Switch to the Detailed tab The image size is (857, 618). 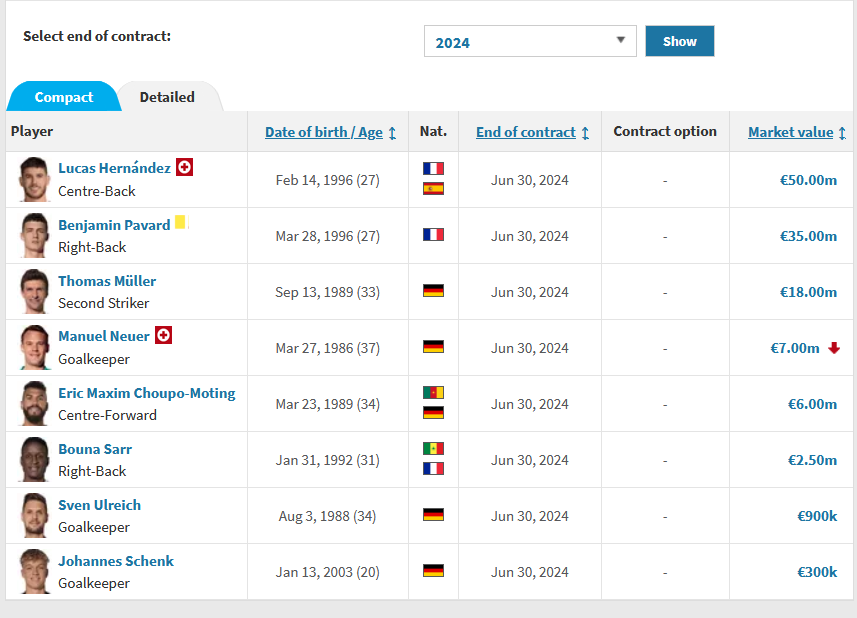coord(167,97)
